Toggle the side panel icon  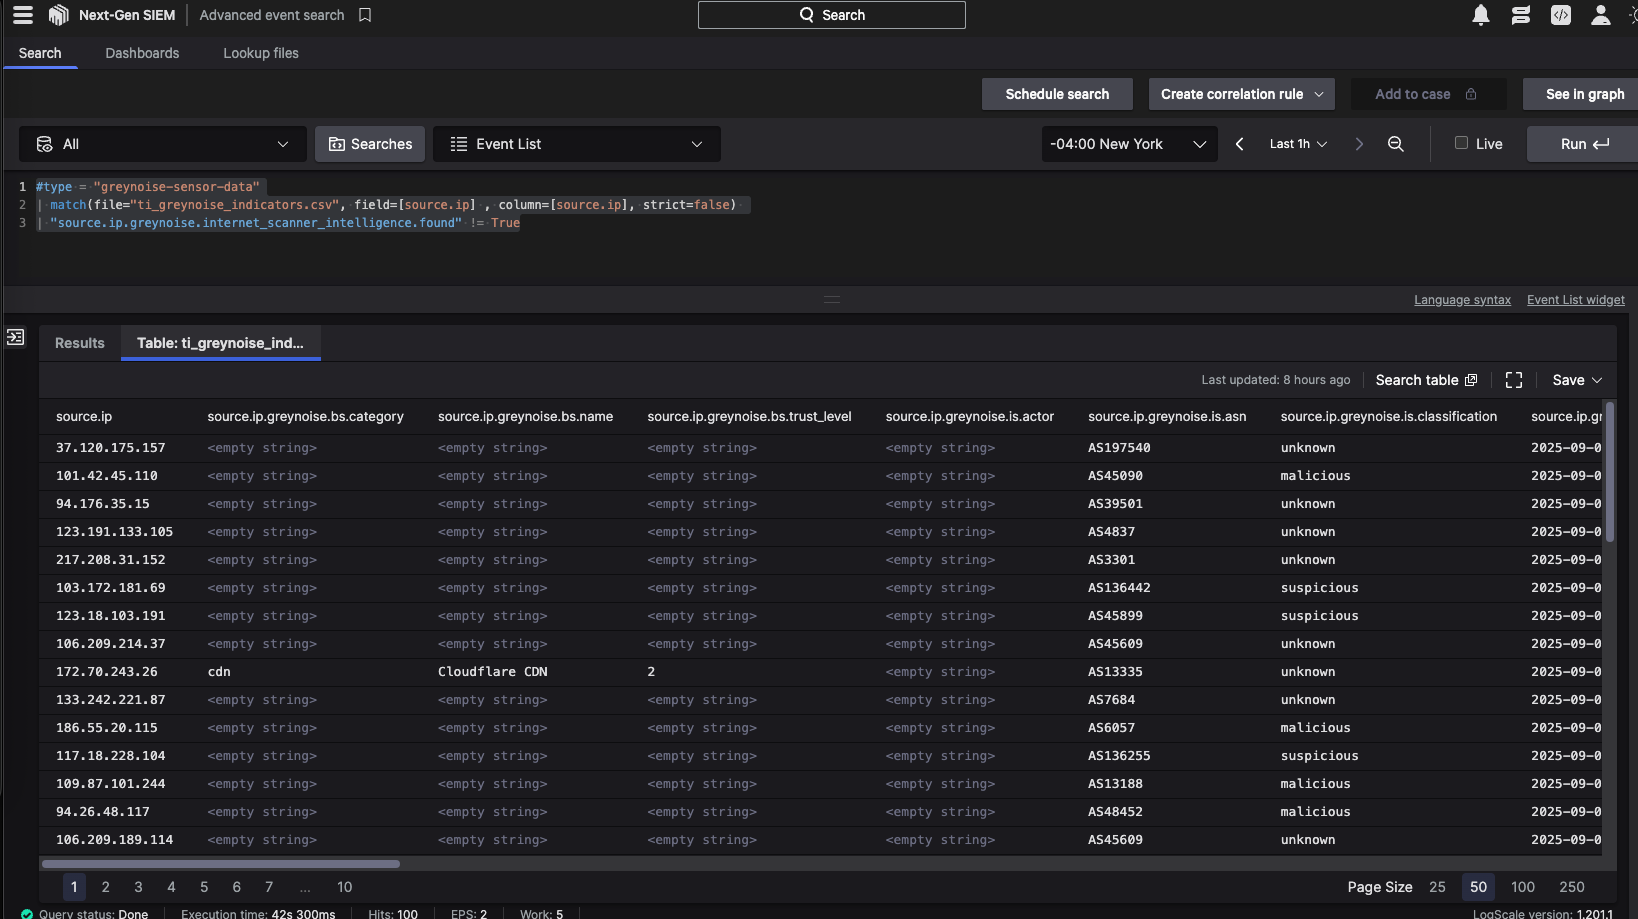point(16,337)
